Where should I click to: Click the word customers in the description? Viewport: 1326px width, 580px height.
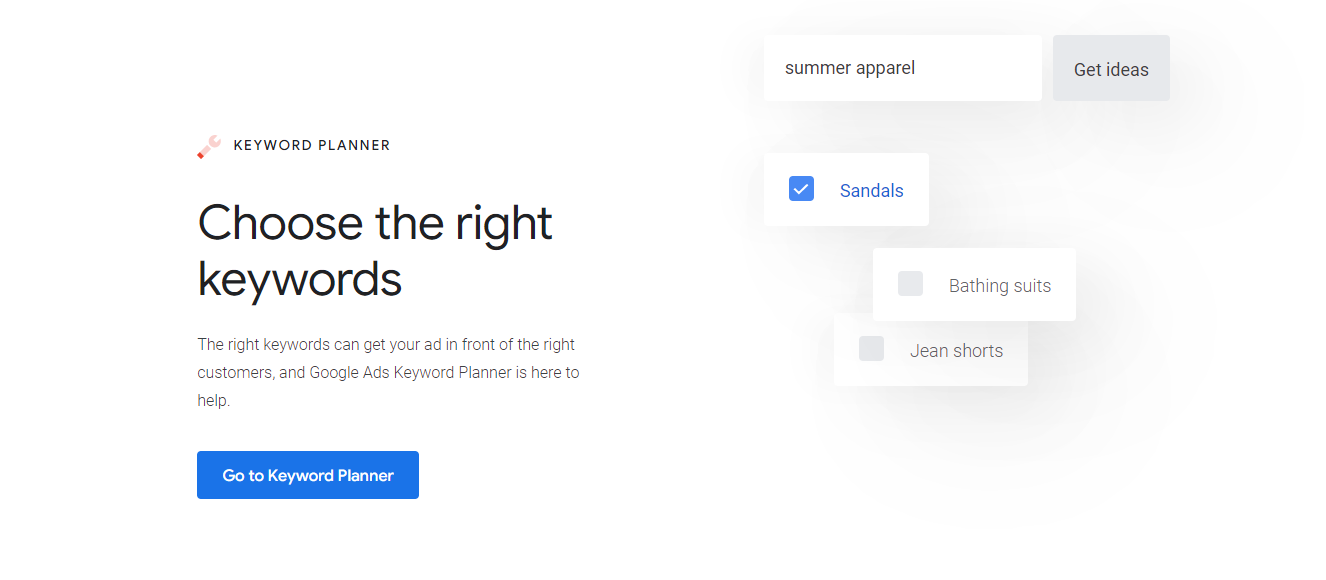[x=235, y=372]
